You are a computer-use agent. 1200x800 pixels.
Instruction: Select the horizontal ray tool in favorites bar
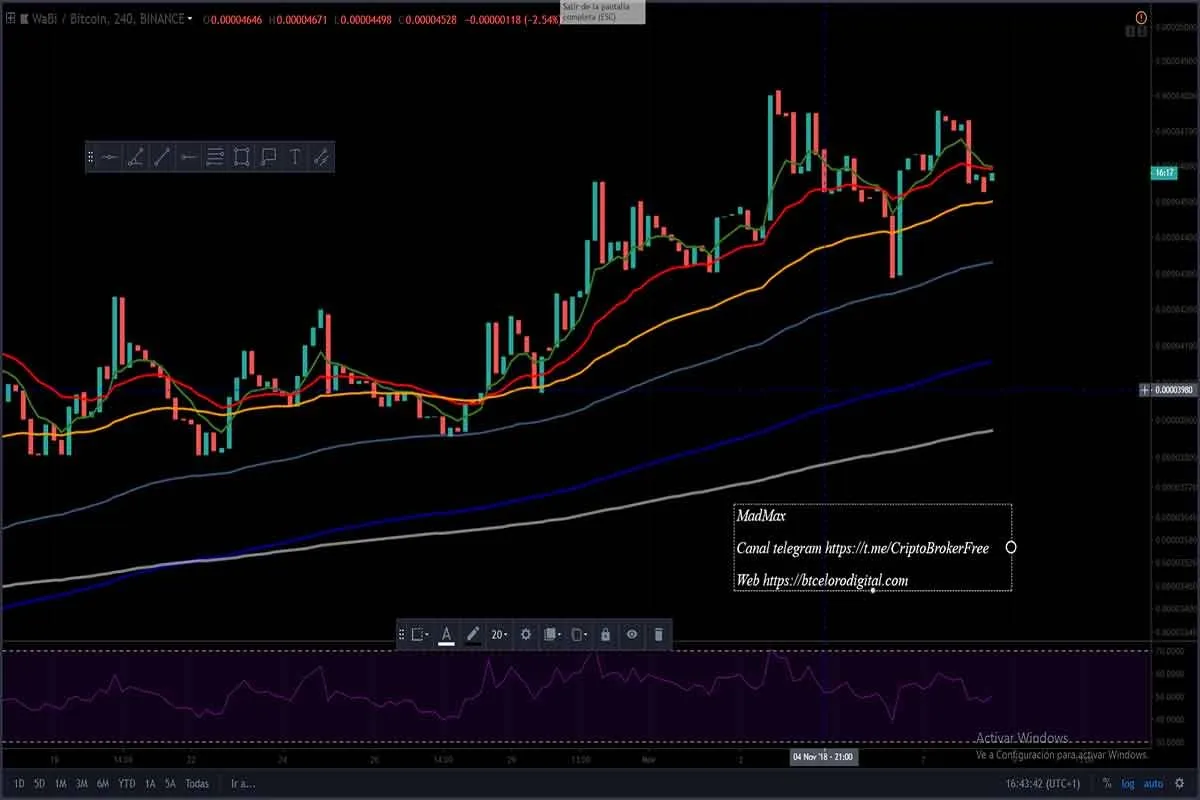coord(188,157)
